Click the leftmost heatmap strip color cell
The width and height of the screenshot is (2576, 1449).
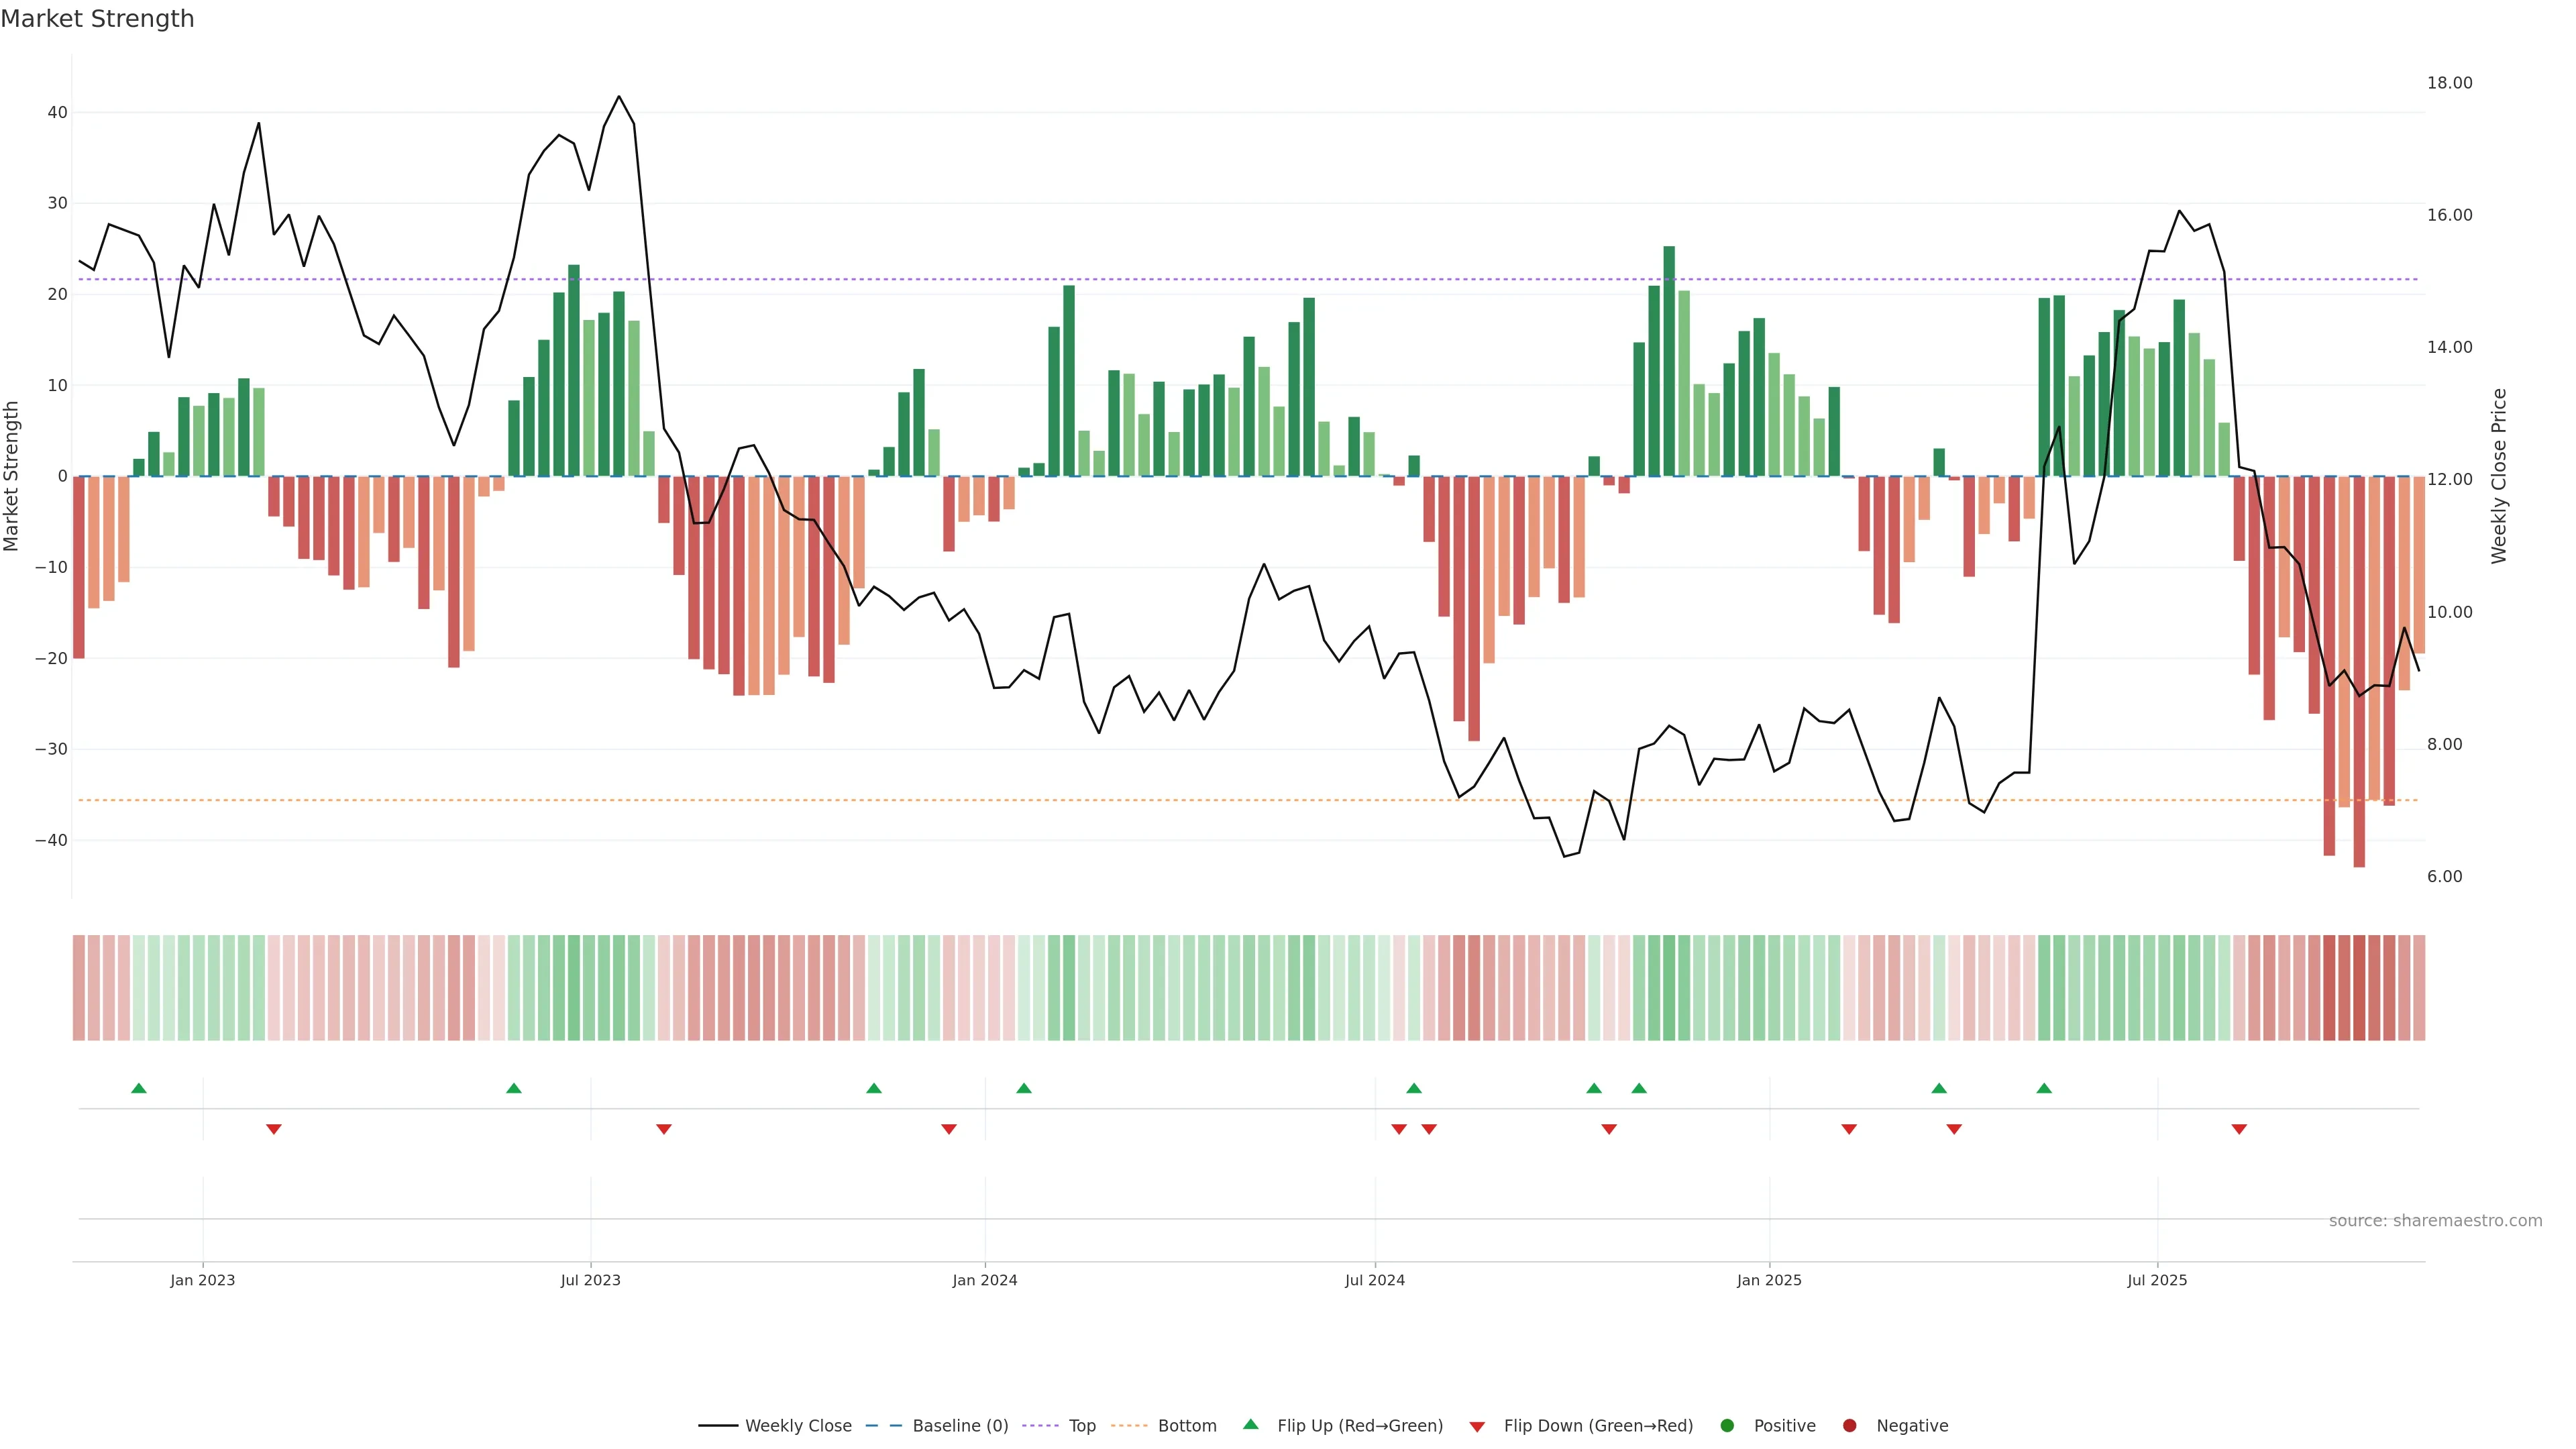coord(78,987)
